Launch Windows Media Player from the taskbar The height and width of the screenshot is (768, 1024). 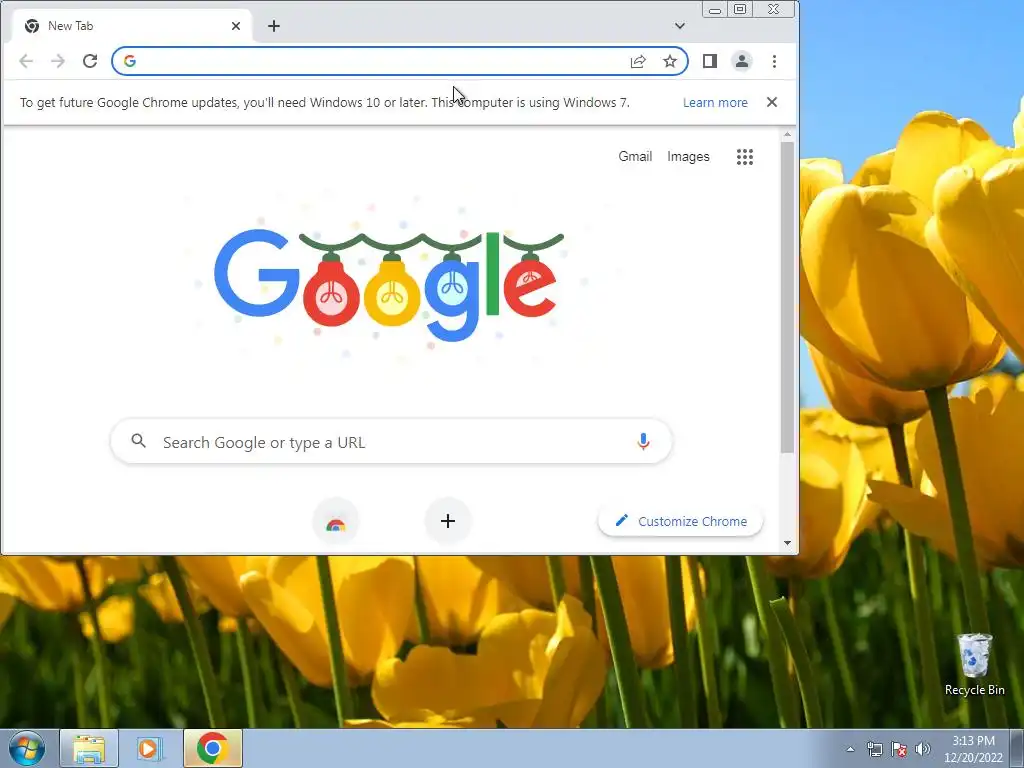click(149, 748)
